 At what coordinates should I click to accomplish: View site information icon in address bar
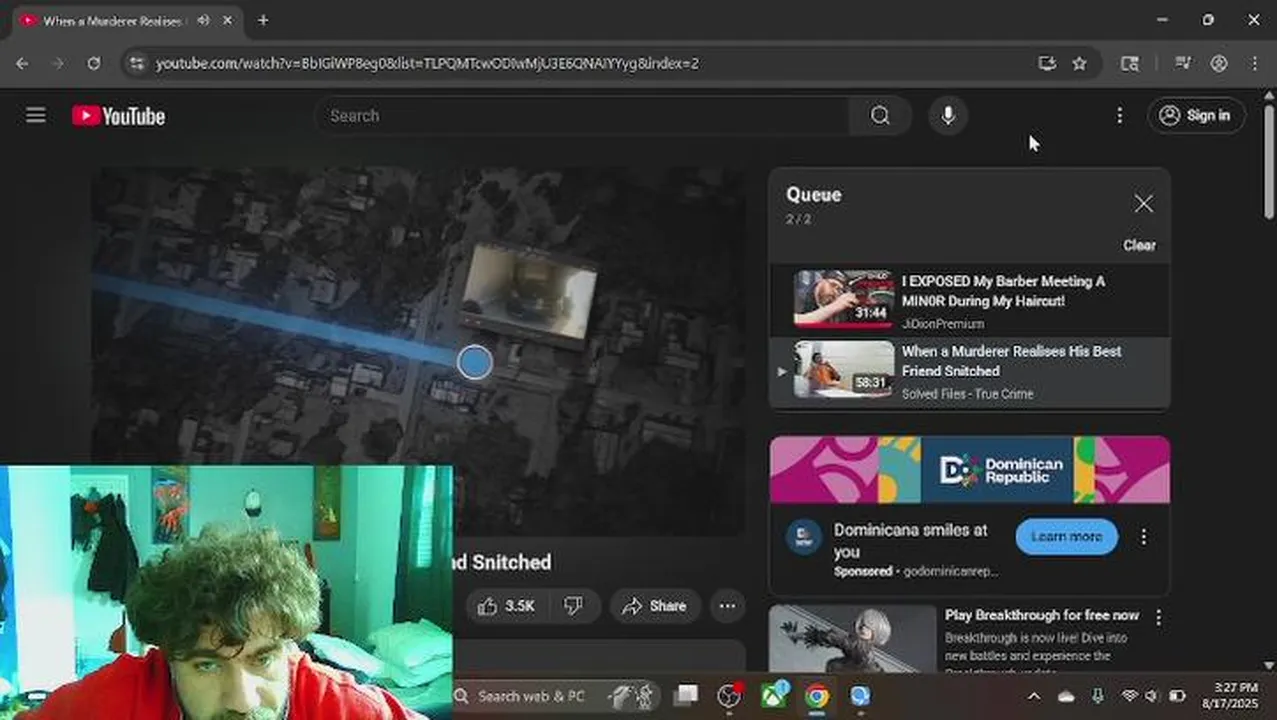pos(137,63)
